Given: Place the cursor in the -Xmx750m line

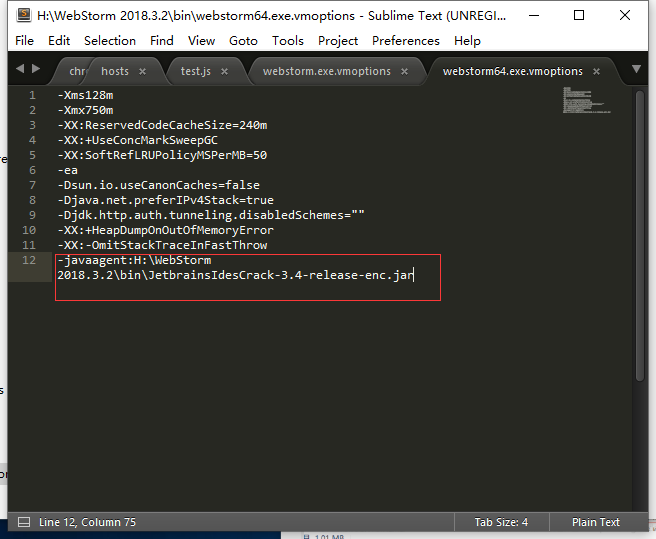Looking at the screenshot, I should 85,110.
